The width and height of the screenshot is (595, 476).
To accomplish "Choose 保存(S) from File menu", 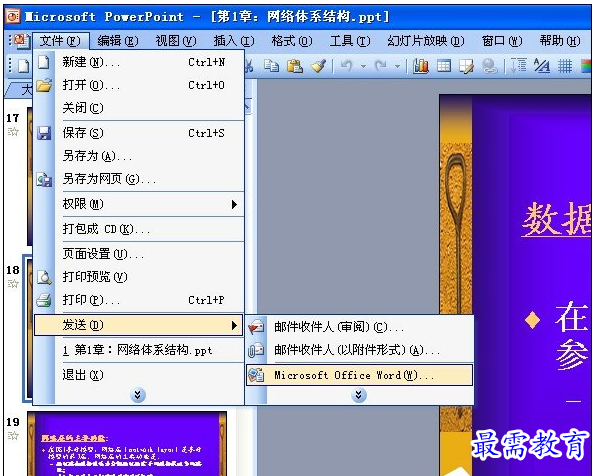I will click(x=139, y=133).
